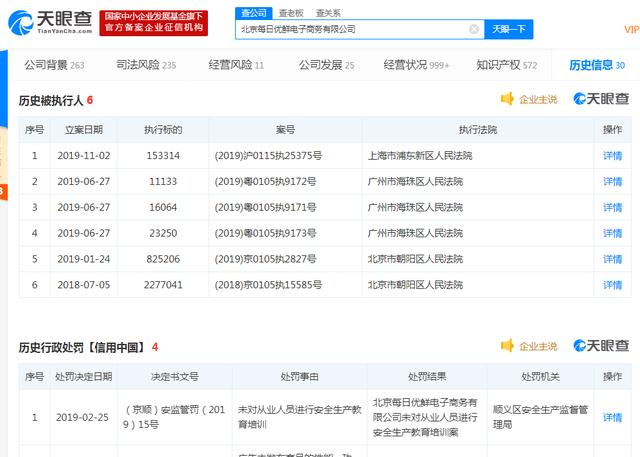Click the 历史被执行人 section heading
This screenshot has height=457, width=640.
click(x=51, y=100)
